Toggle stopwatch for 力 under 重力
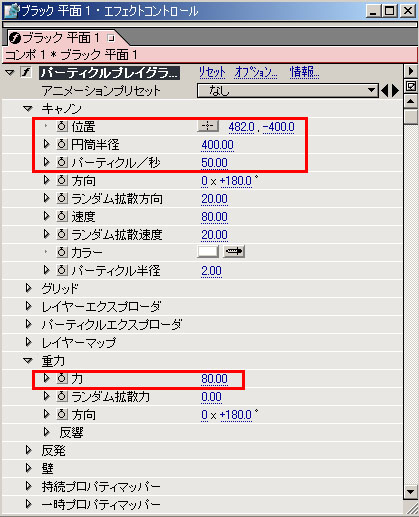This screenshot has height=517, width=419. pyautogui.click(x=62, y=378)
